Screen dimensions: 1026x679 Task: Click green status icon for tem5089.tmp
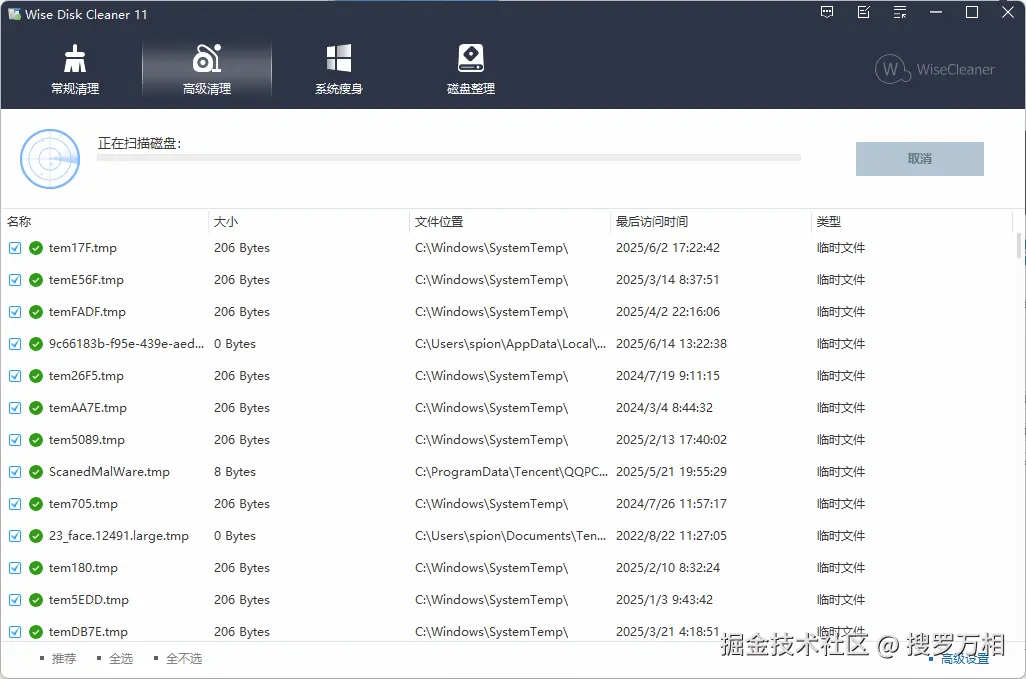pos(36,440)
